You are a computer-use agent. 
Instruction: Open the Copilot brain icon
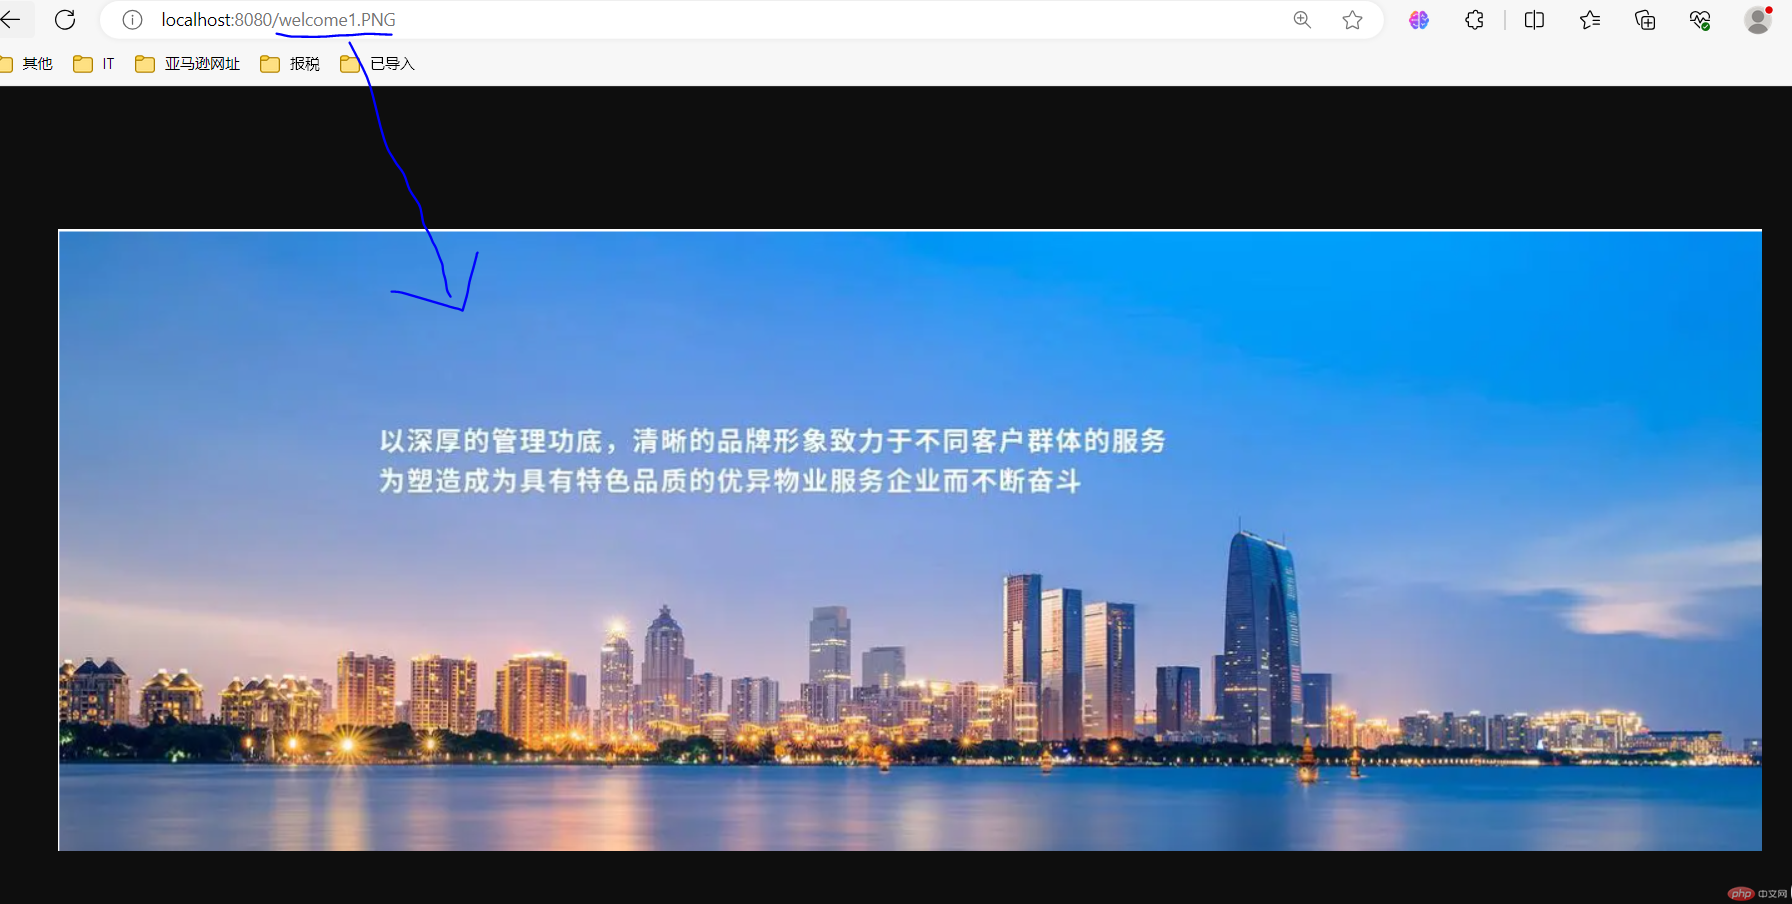click(x=1419, y=20)
